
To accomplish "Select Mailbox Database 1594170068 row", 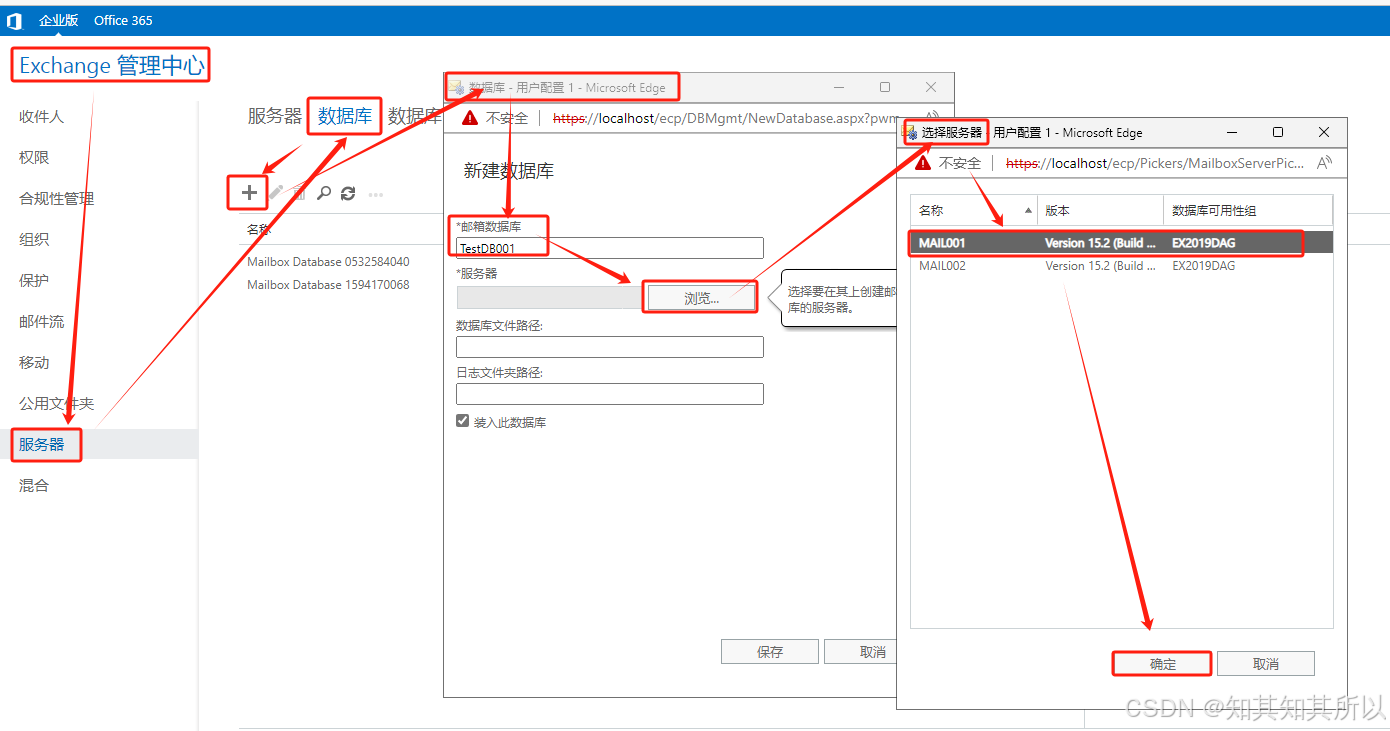I will (328, 285).
